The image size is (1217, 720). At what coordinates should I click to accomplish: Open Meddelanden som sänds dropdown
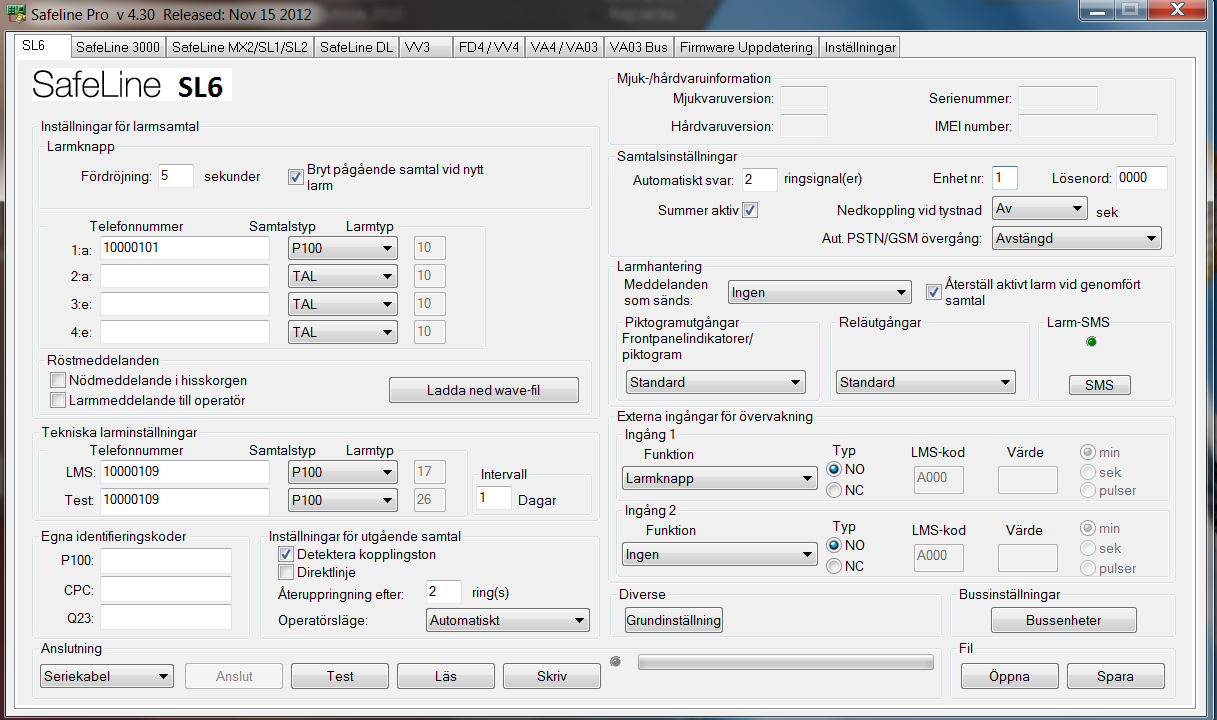coord(819,293)
